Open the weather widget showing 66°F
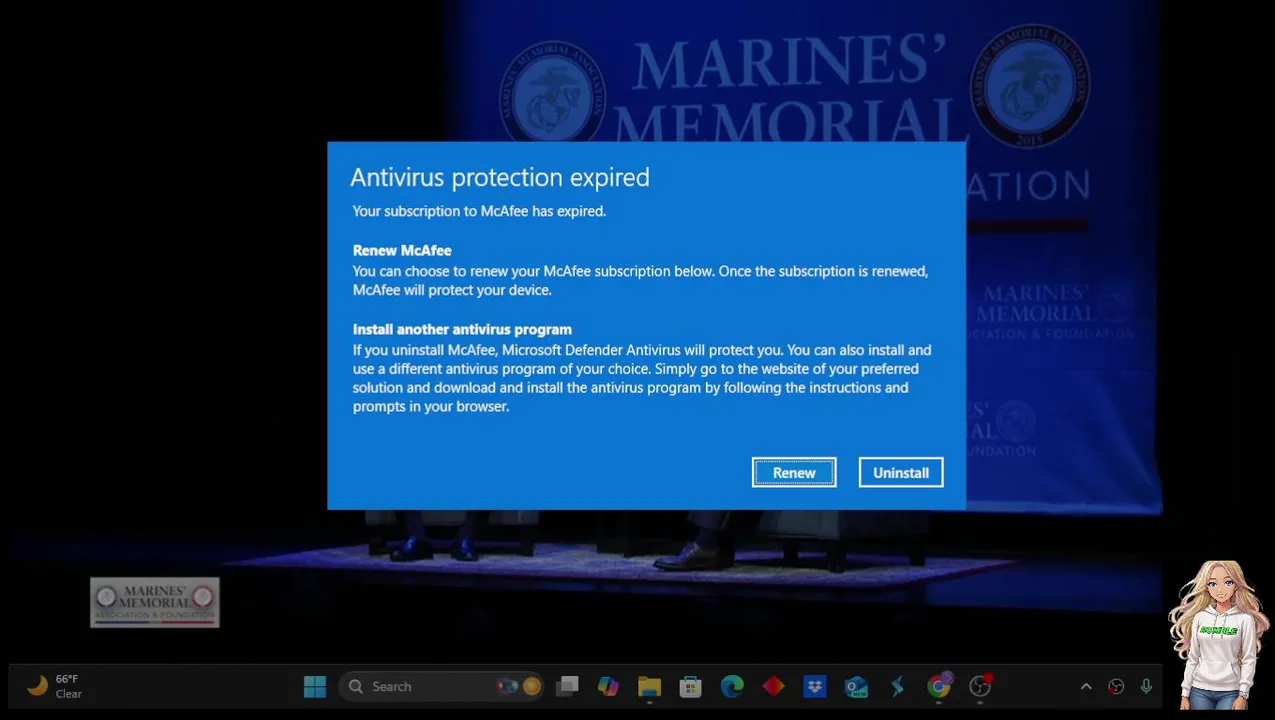The height and width of the screenshot is (720, 1275). tap(56, 686)
